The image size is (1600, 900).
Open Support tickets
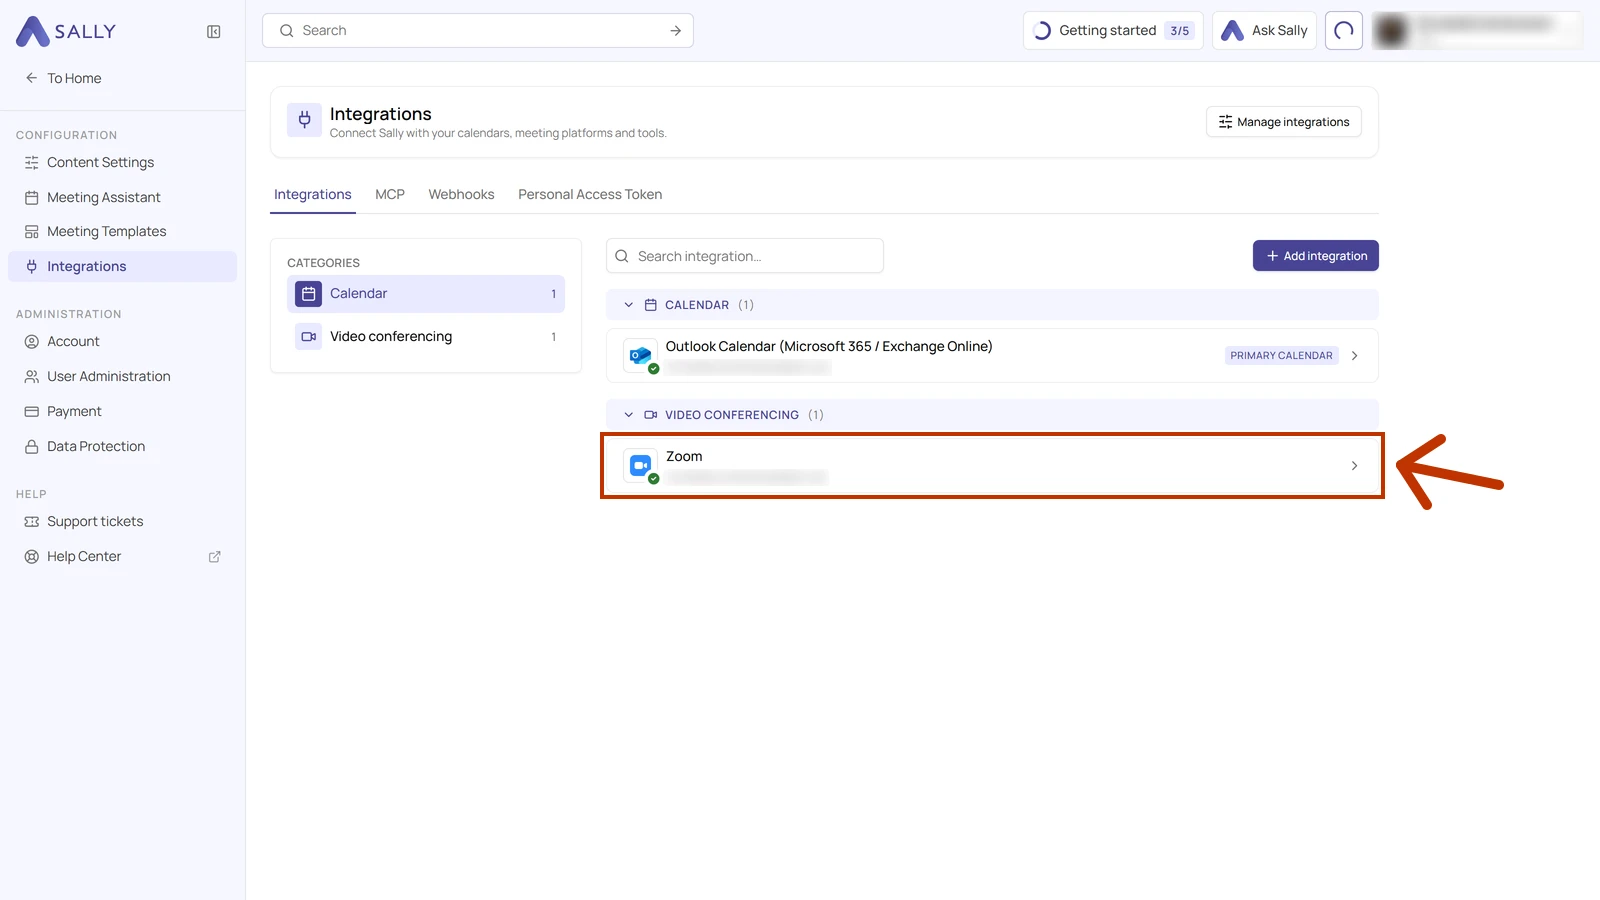pos(122,521)
